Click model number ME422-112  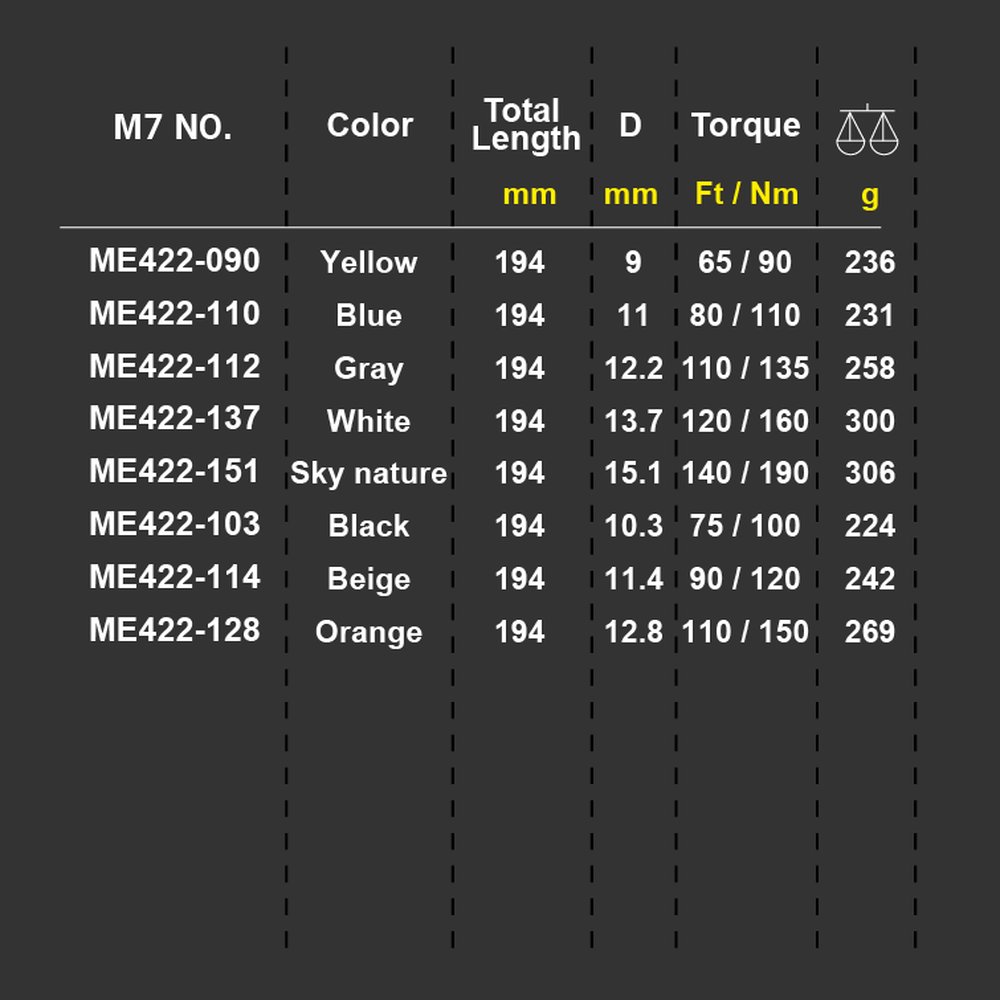pyautogui.click(x=175, y=366)
